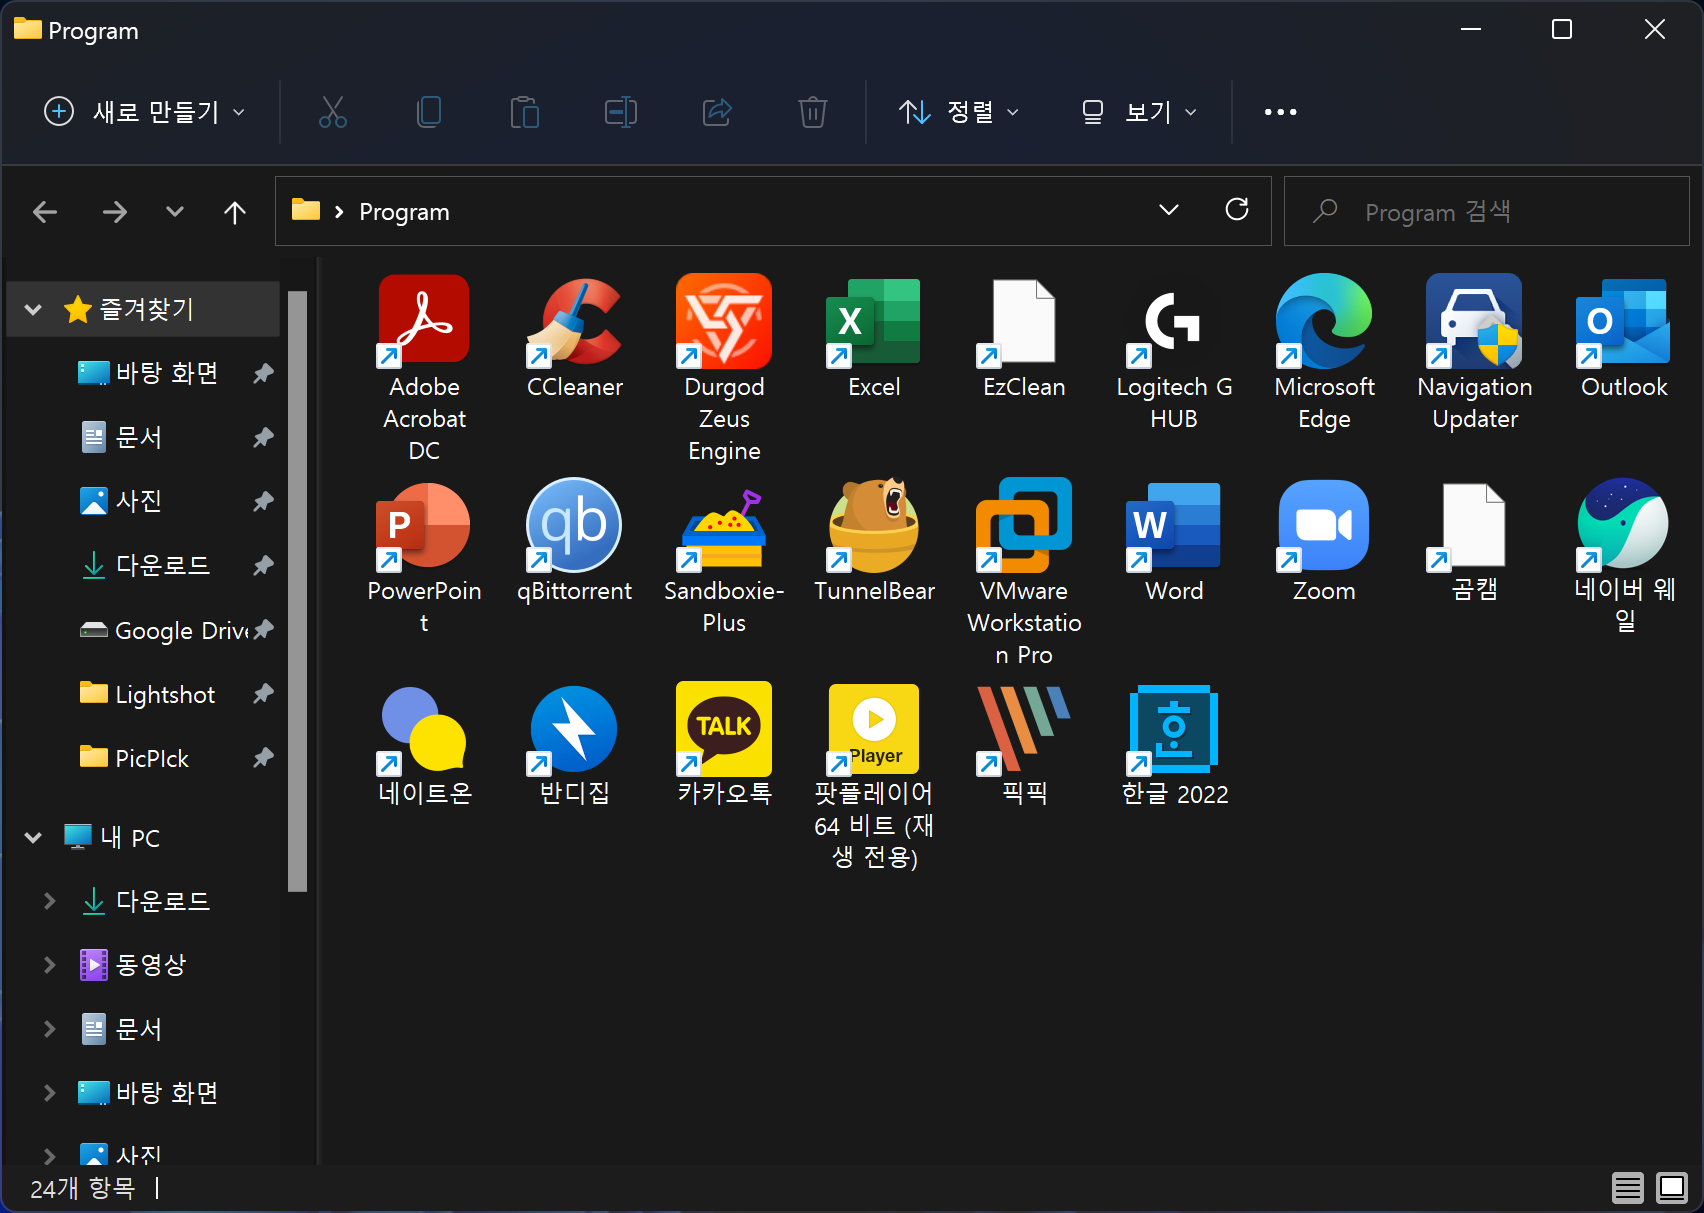Select the KakaoTalk (카카오톡) icon
1704x1213 pixels.
coord(724,730)
